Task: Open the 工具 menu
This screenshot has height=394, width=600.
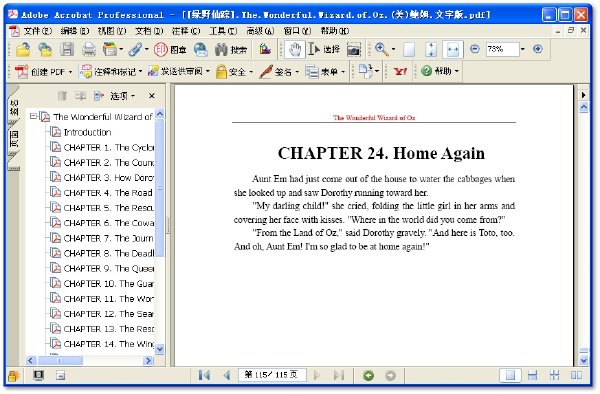Action: 223,31
